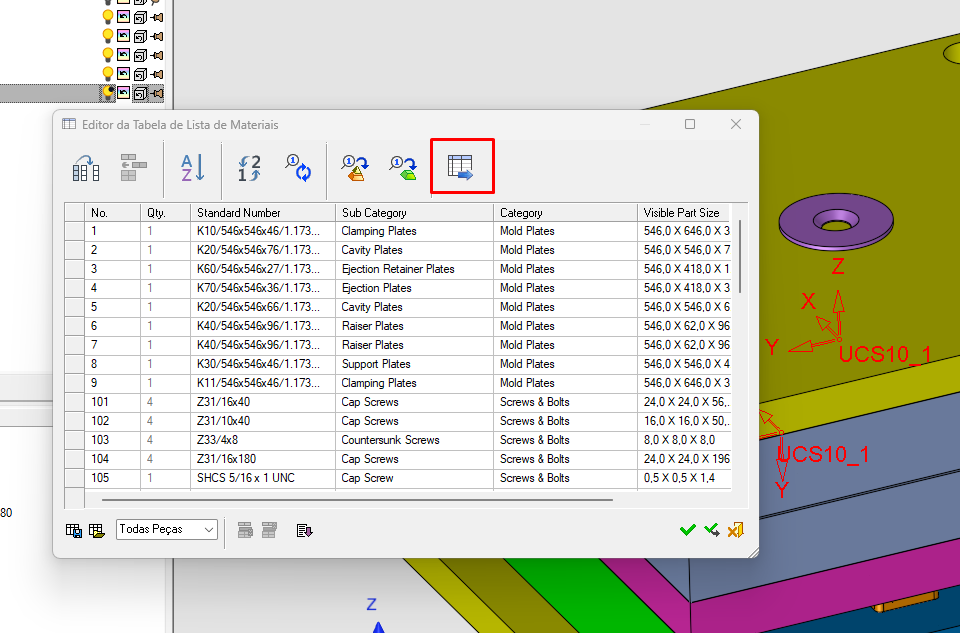Click the magnifier with green part icon
The height and width of the screenshot is (633, 960).
(403, 168)
